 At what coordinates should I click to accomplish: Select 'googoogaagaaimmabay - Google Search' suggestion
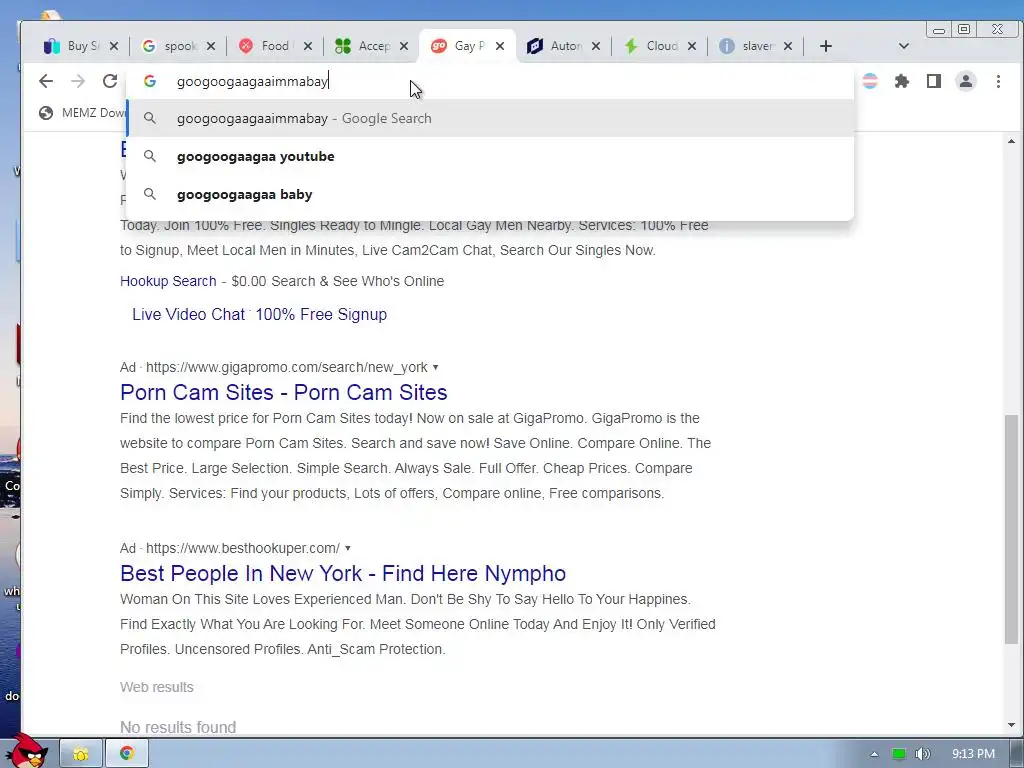[x=490, y=118]
